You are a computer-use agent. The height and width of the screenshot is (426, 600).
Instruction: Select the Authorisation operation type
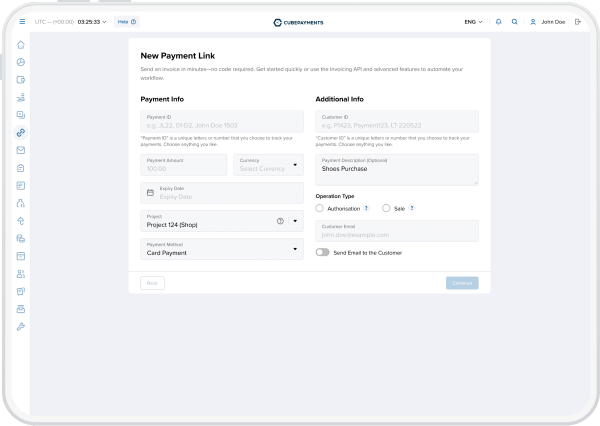point(320,209)
